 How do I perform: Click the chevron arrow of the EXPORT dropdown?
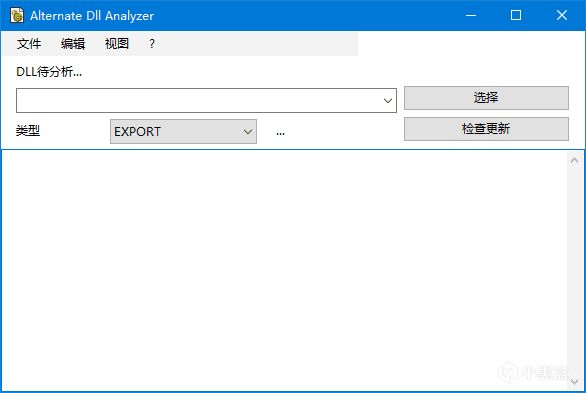click(247, 131)
